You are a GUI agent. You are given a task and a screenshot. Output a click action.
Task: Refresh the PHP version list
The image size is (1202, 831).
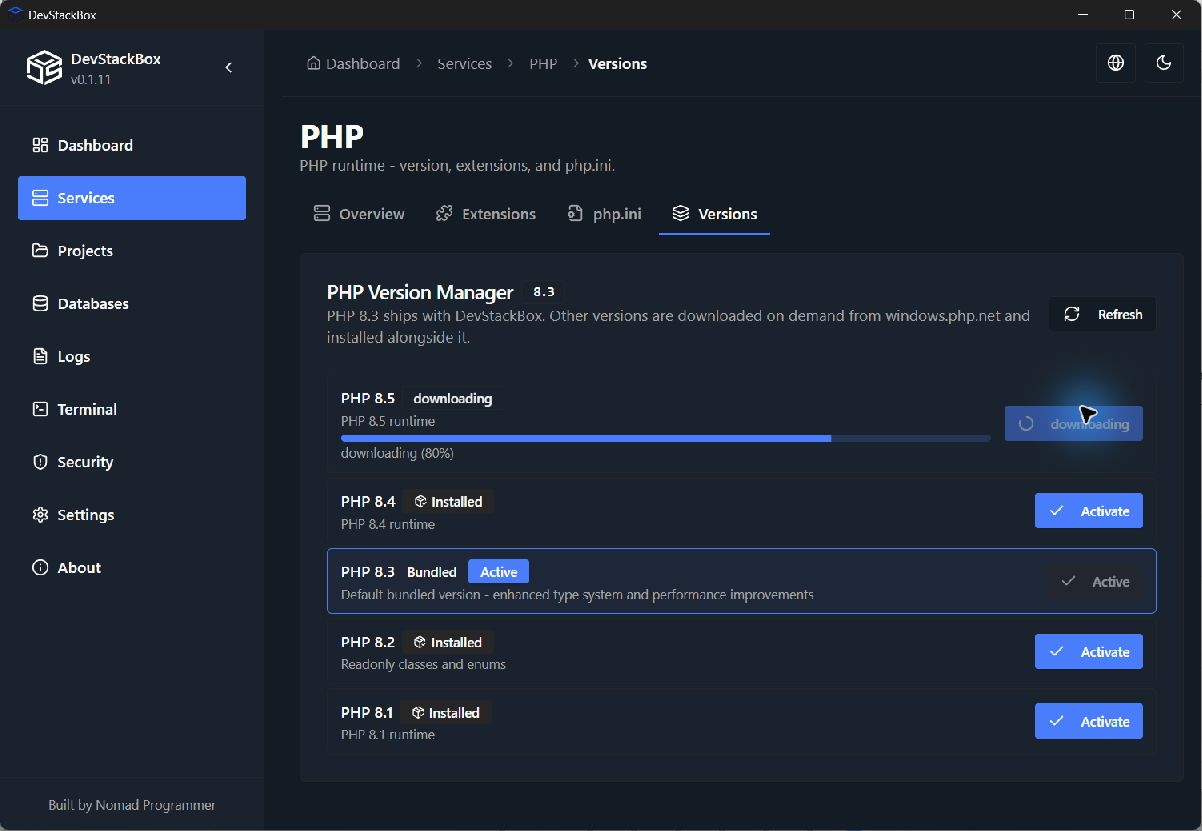tap(1102, 314)
